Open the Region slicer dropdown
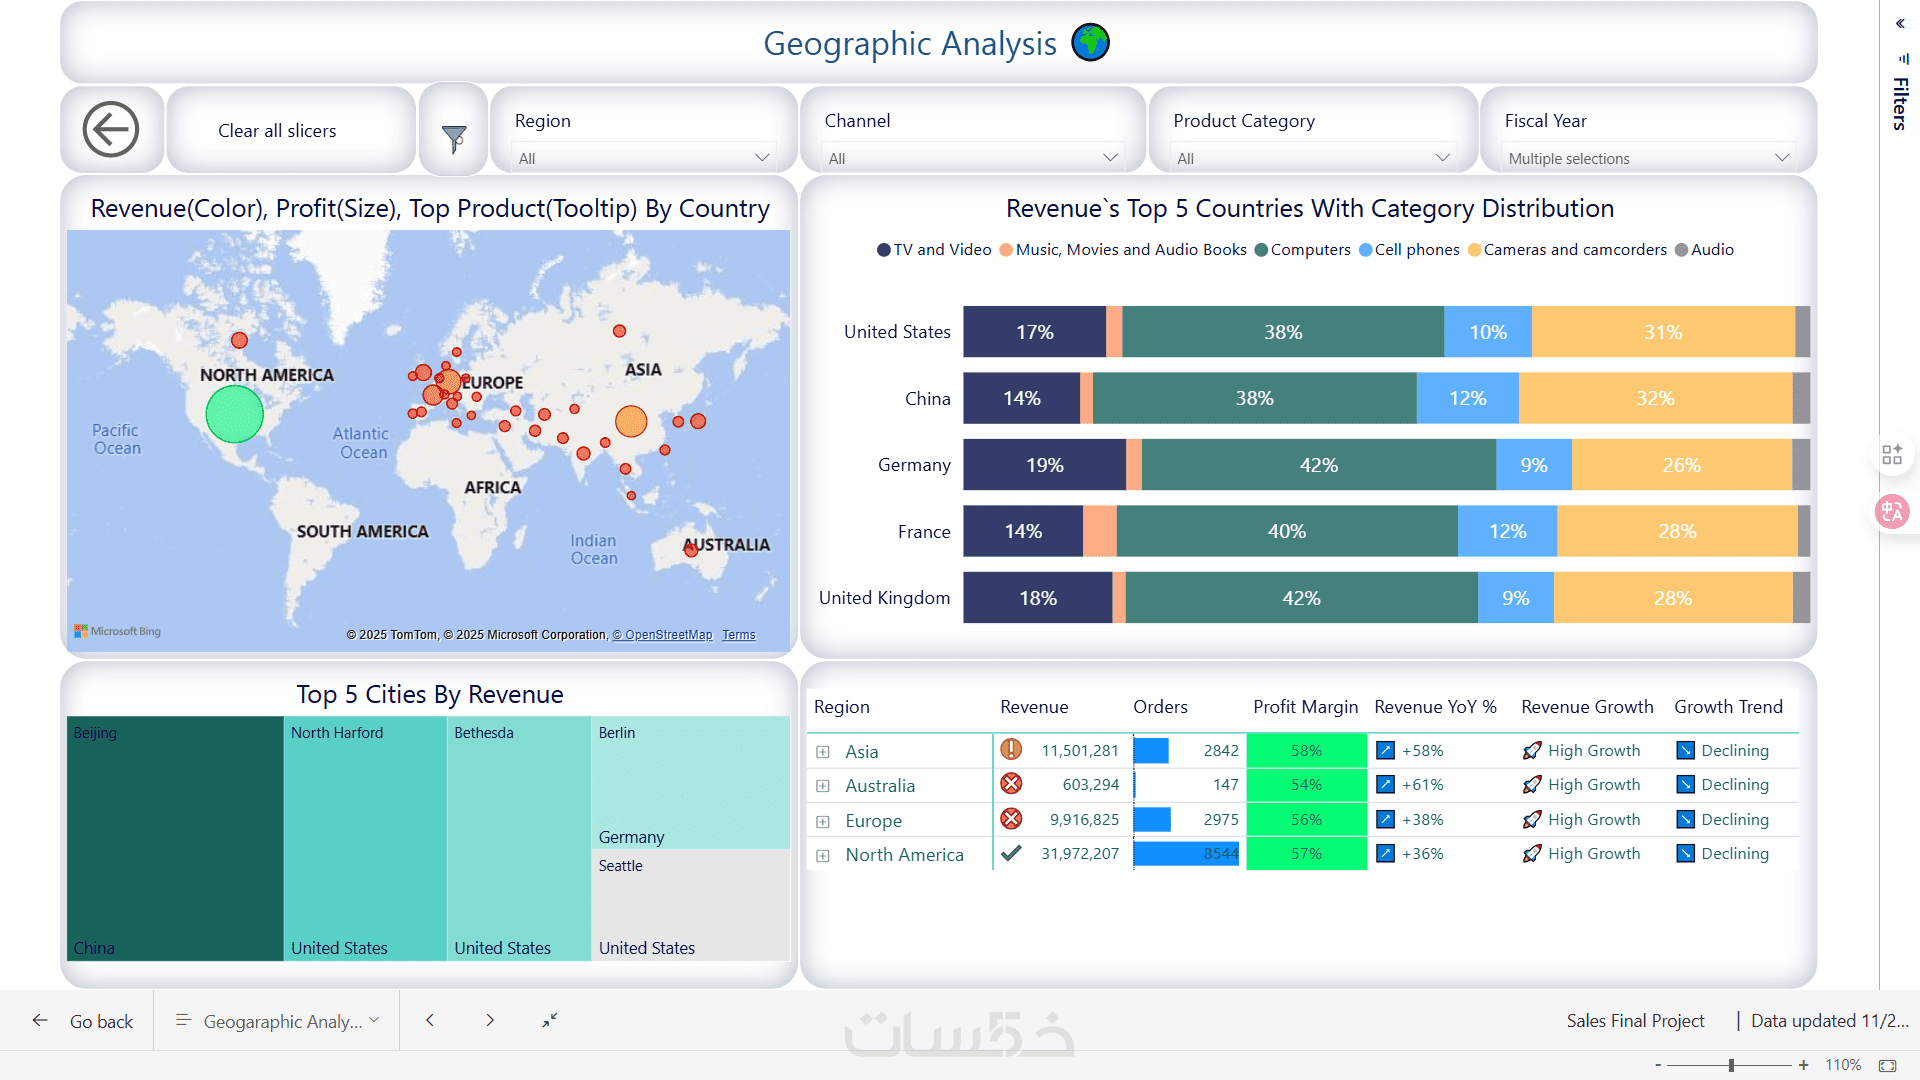The width and height of the screenshot is (1920, 1080). [642, 158]
